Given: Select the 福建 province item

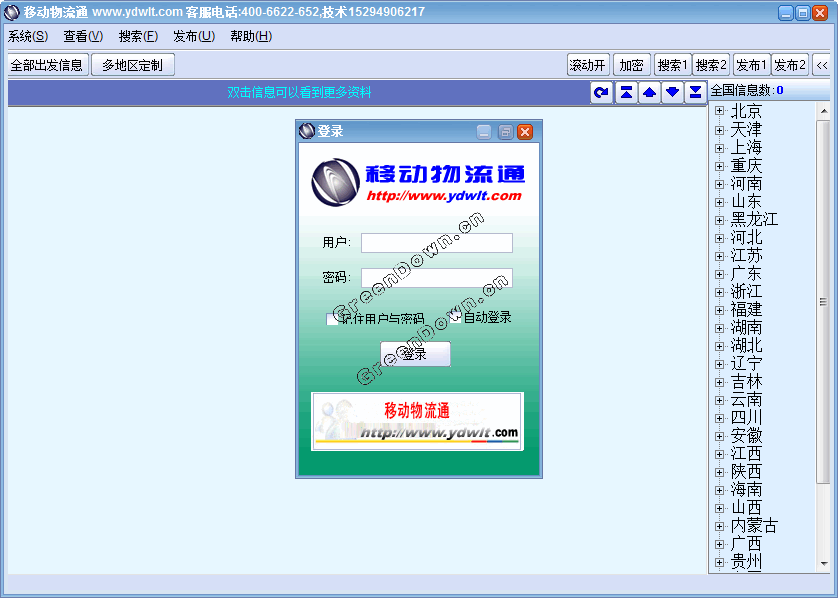Looking at the screenshot, I should [747, 310].
